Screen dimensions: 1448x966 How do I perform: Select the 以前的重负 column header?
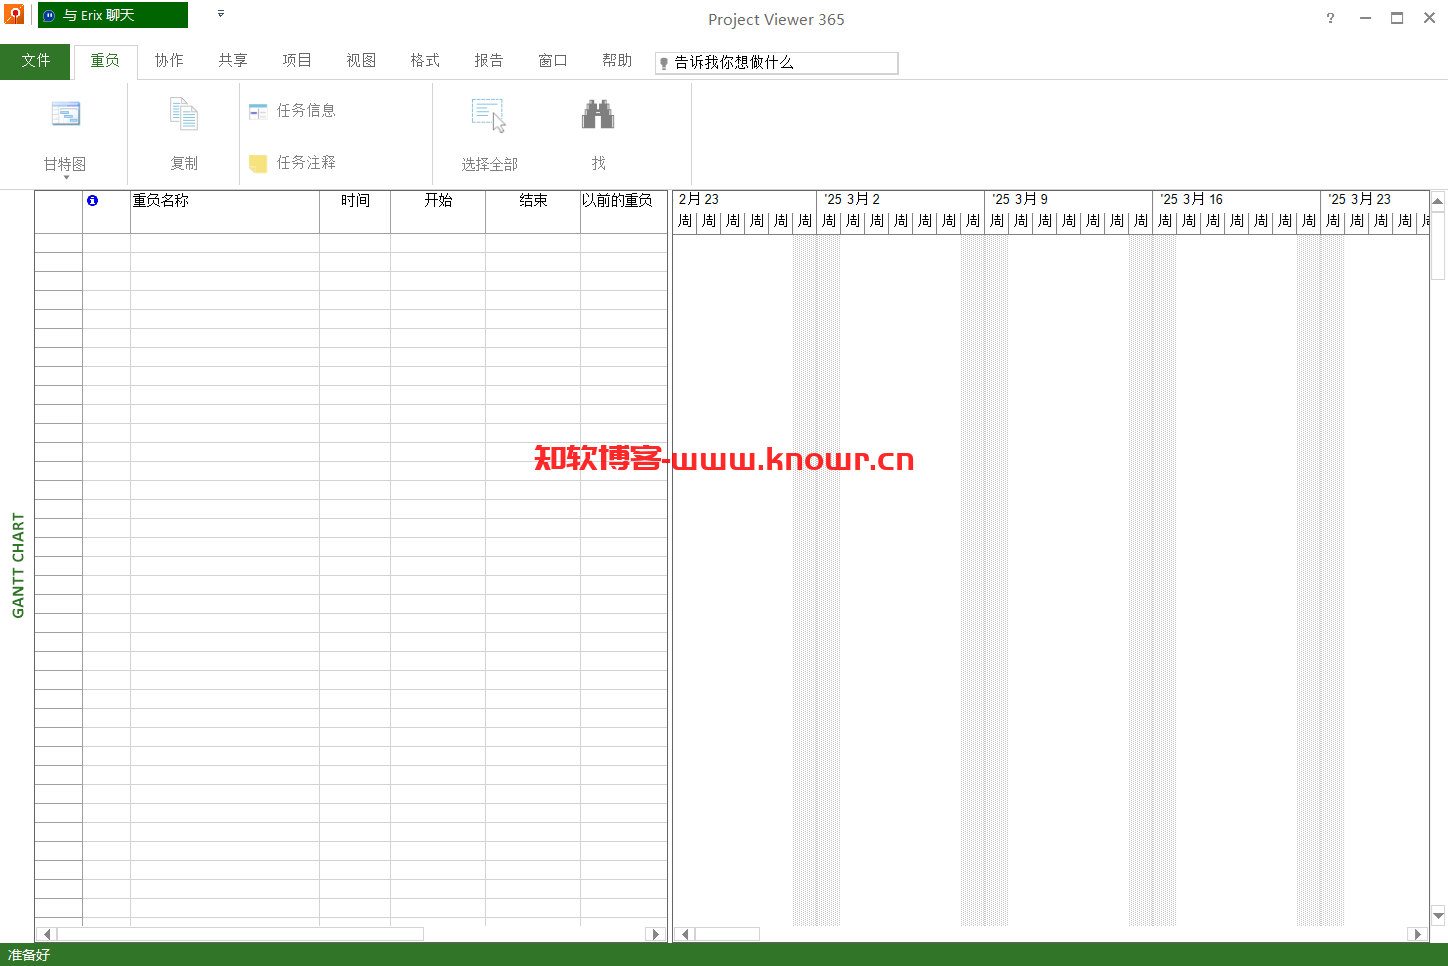click(x=624, y=211)
